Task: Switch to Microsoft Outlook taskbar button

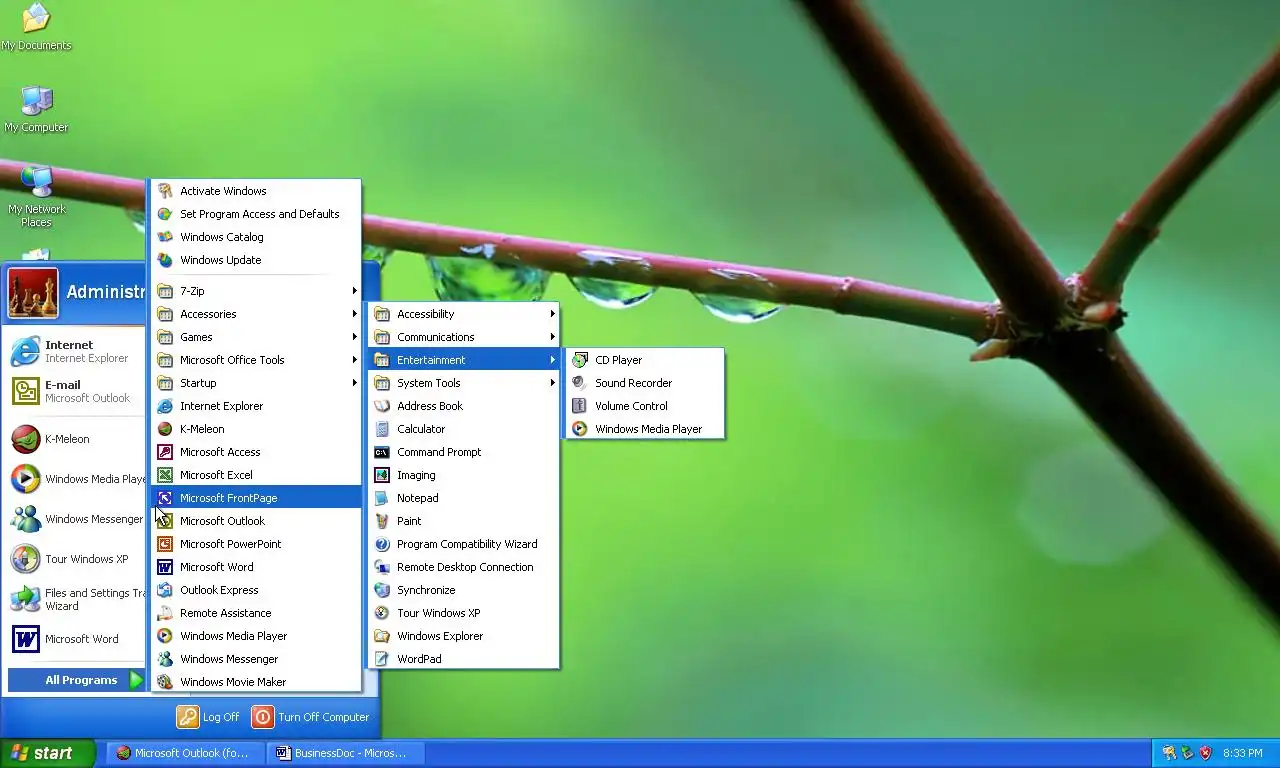Action: point(187,753)
